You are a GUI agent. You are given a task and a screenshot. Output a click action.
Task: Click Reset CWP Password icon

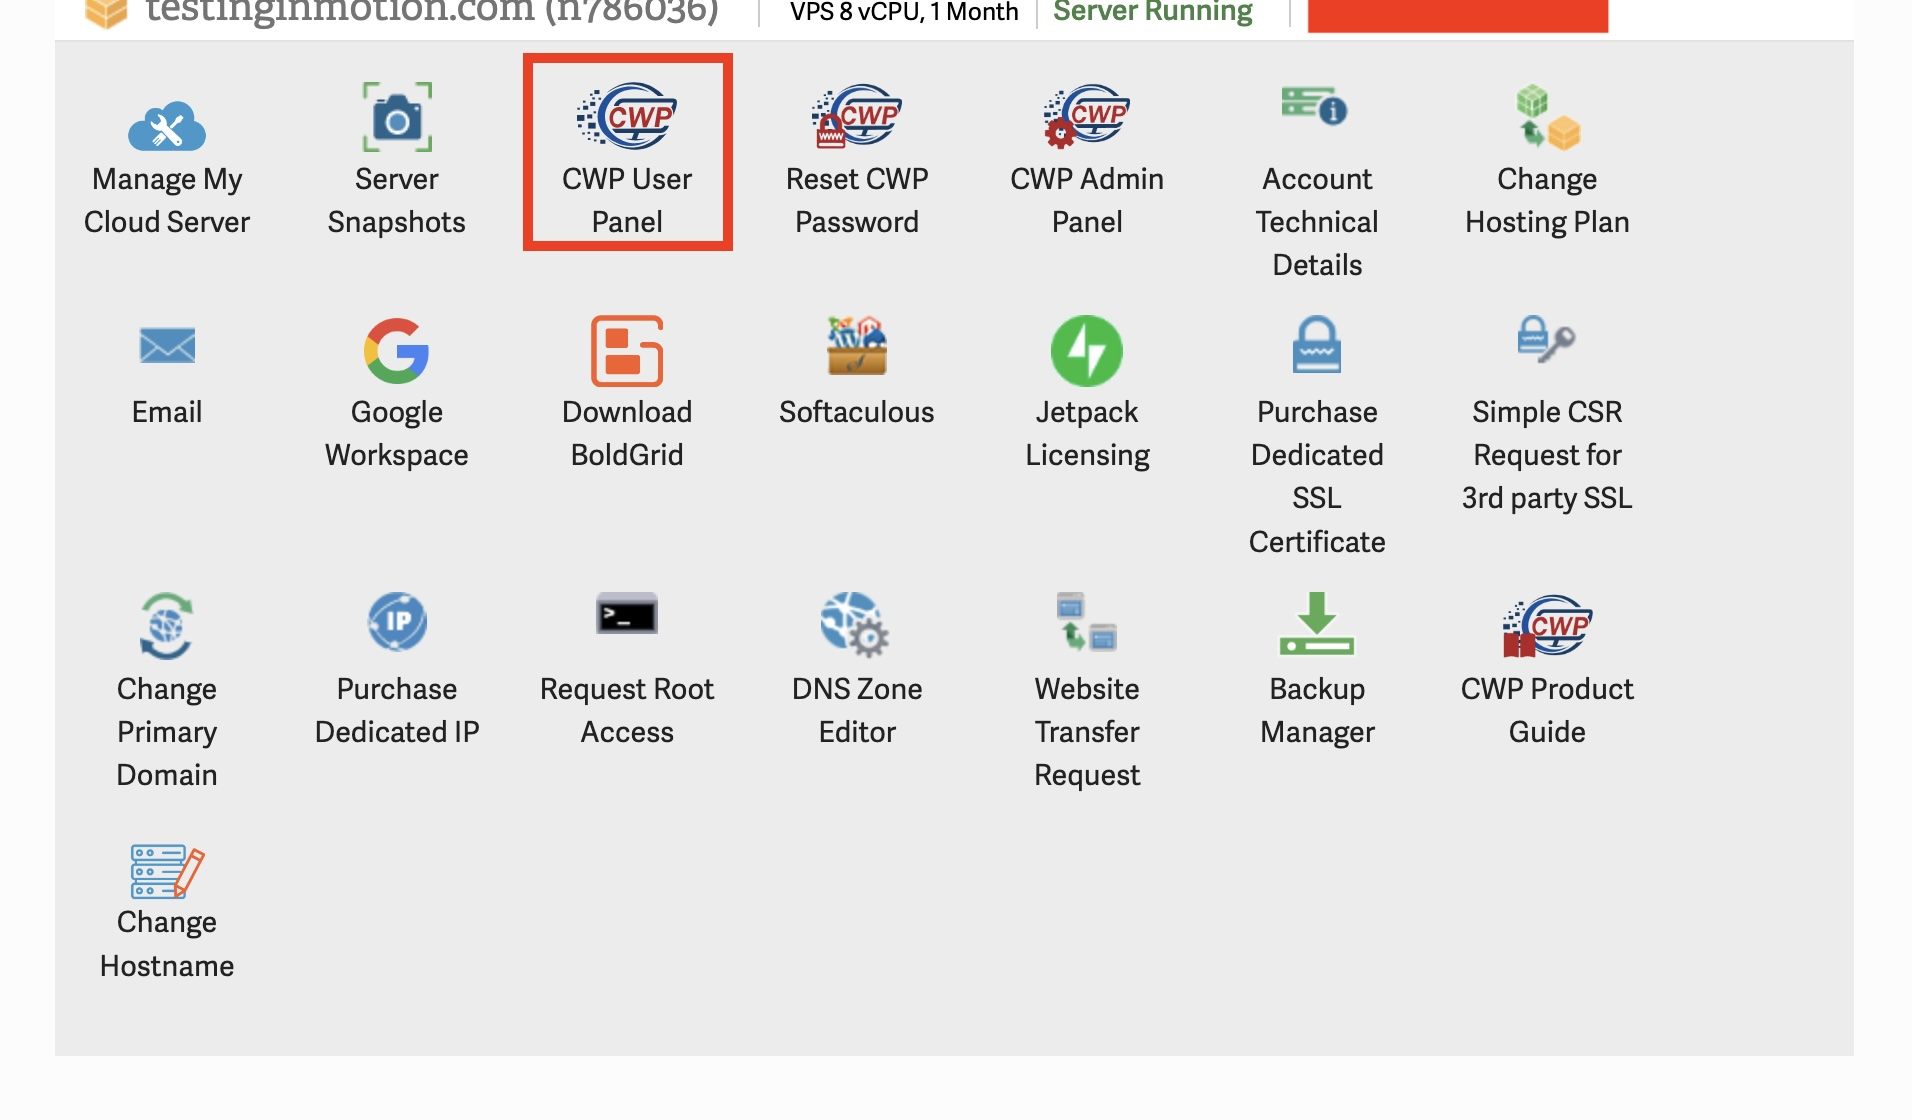point(857,116)
